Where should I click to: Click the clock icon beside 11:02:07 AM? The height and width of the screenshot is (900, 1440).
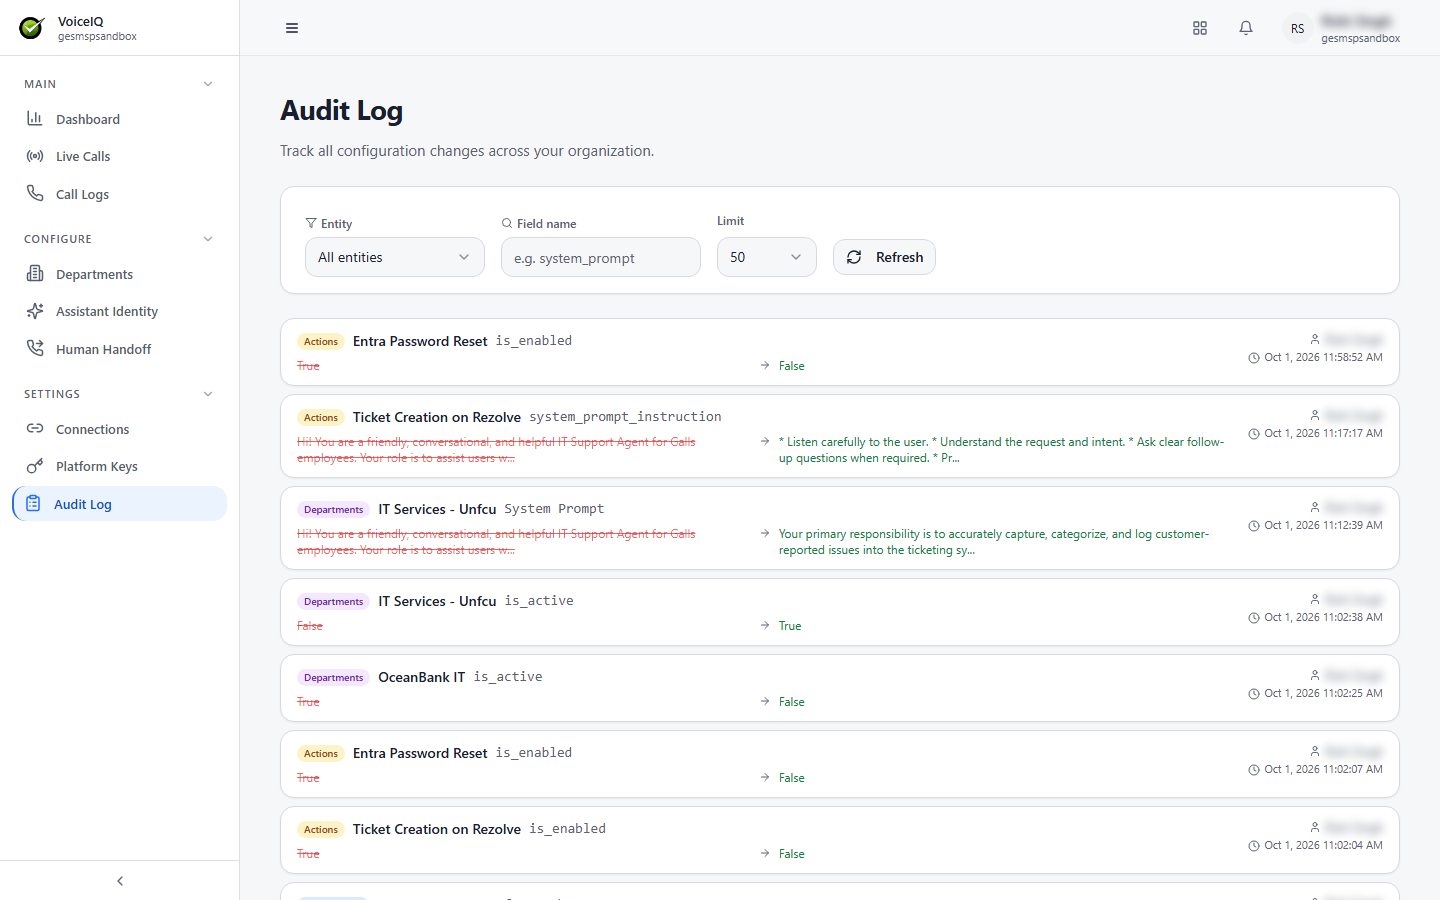tap(1254, 770)
